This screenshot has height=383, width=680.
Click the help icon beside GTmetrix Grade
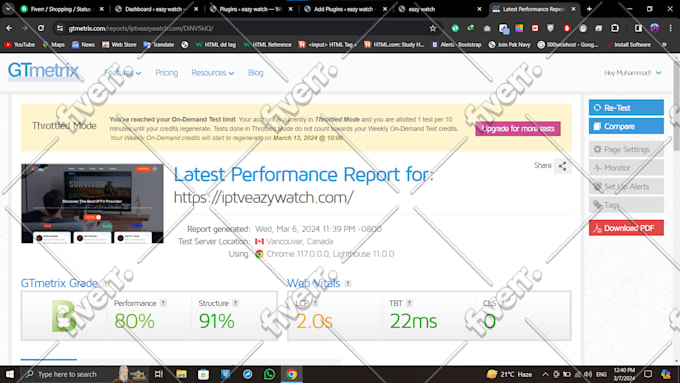[x=106, y=284]
